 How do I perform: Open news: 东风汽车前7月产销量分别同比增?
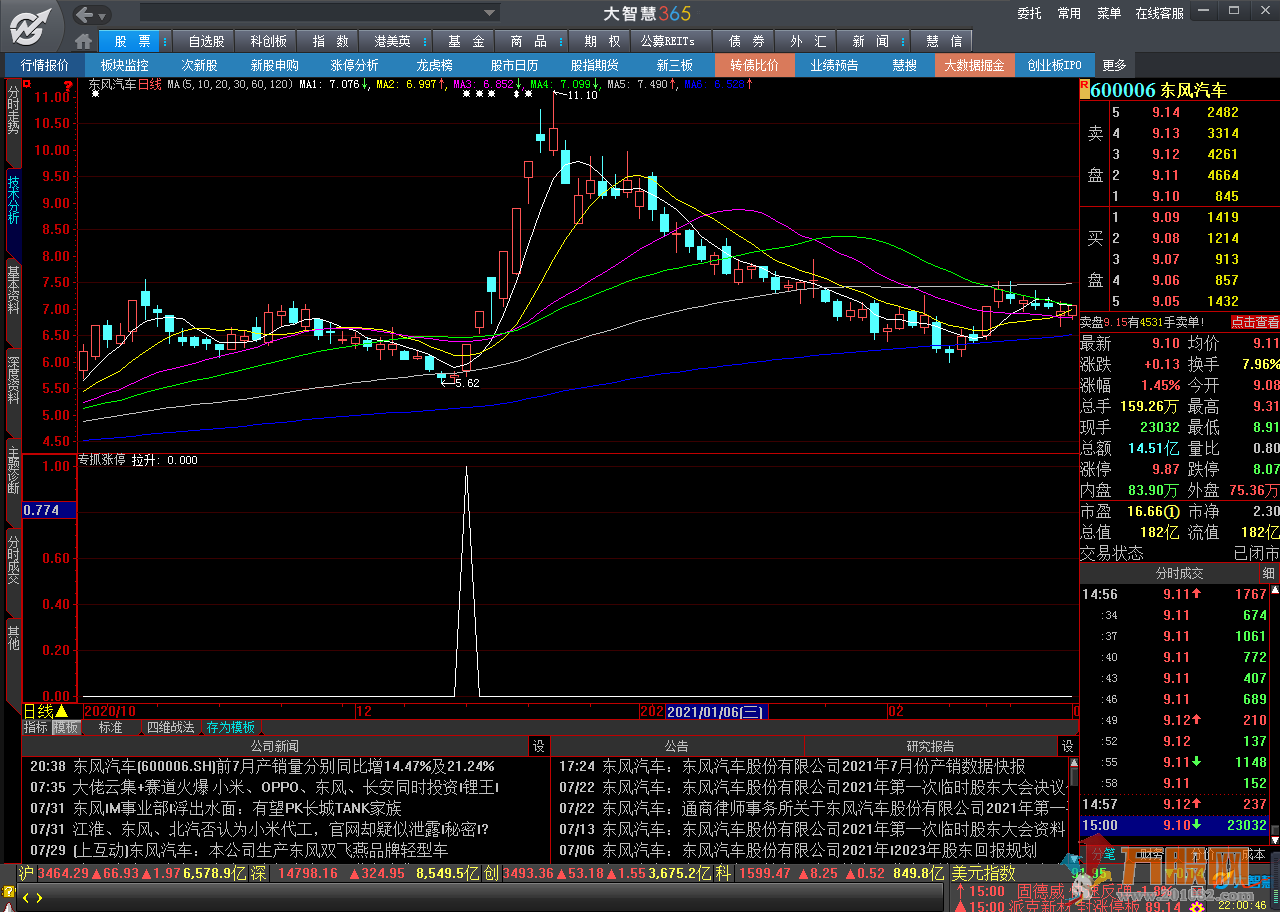284,767
